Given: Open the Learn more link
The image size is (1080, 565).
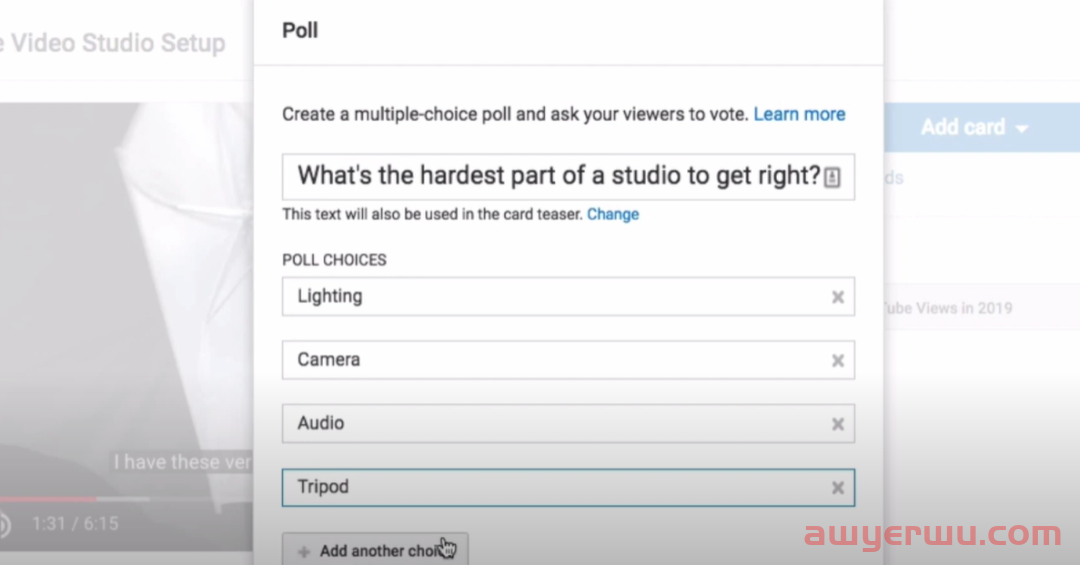Looking at the screenshot, I should tap(799, 114).
